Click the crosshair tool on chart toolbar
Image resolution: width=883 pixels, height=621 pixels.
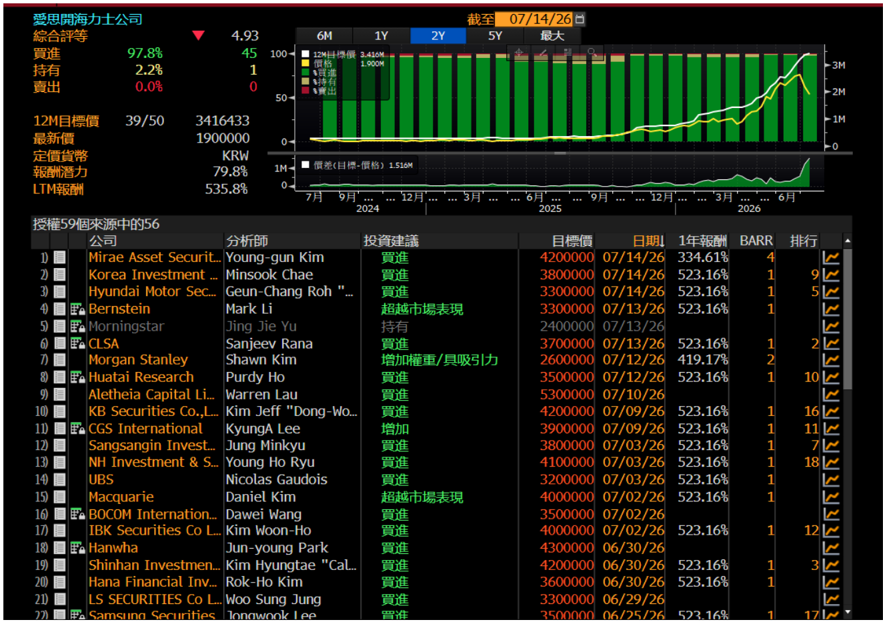point(519,52)
